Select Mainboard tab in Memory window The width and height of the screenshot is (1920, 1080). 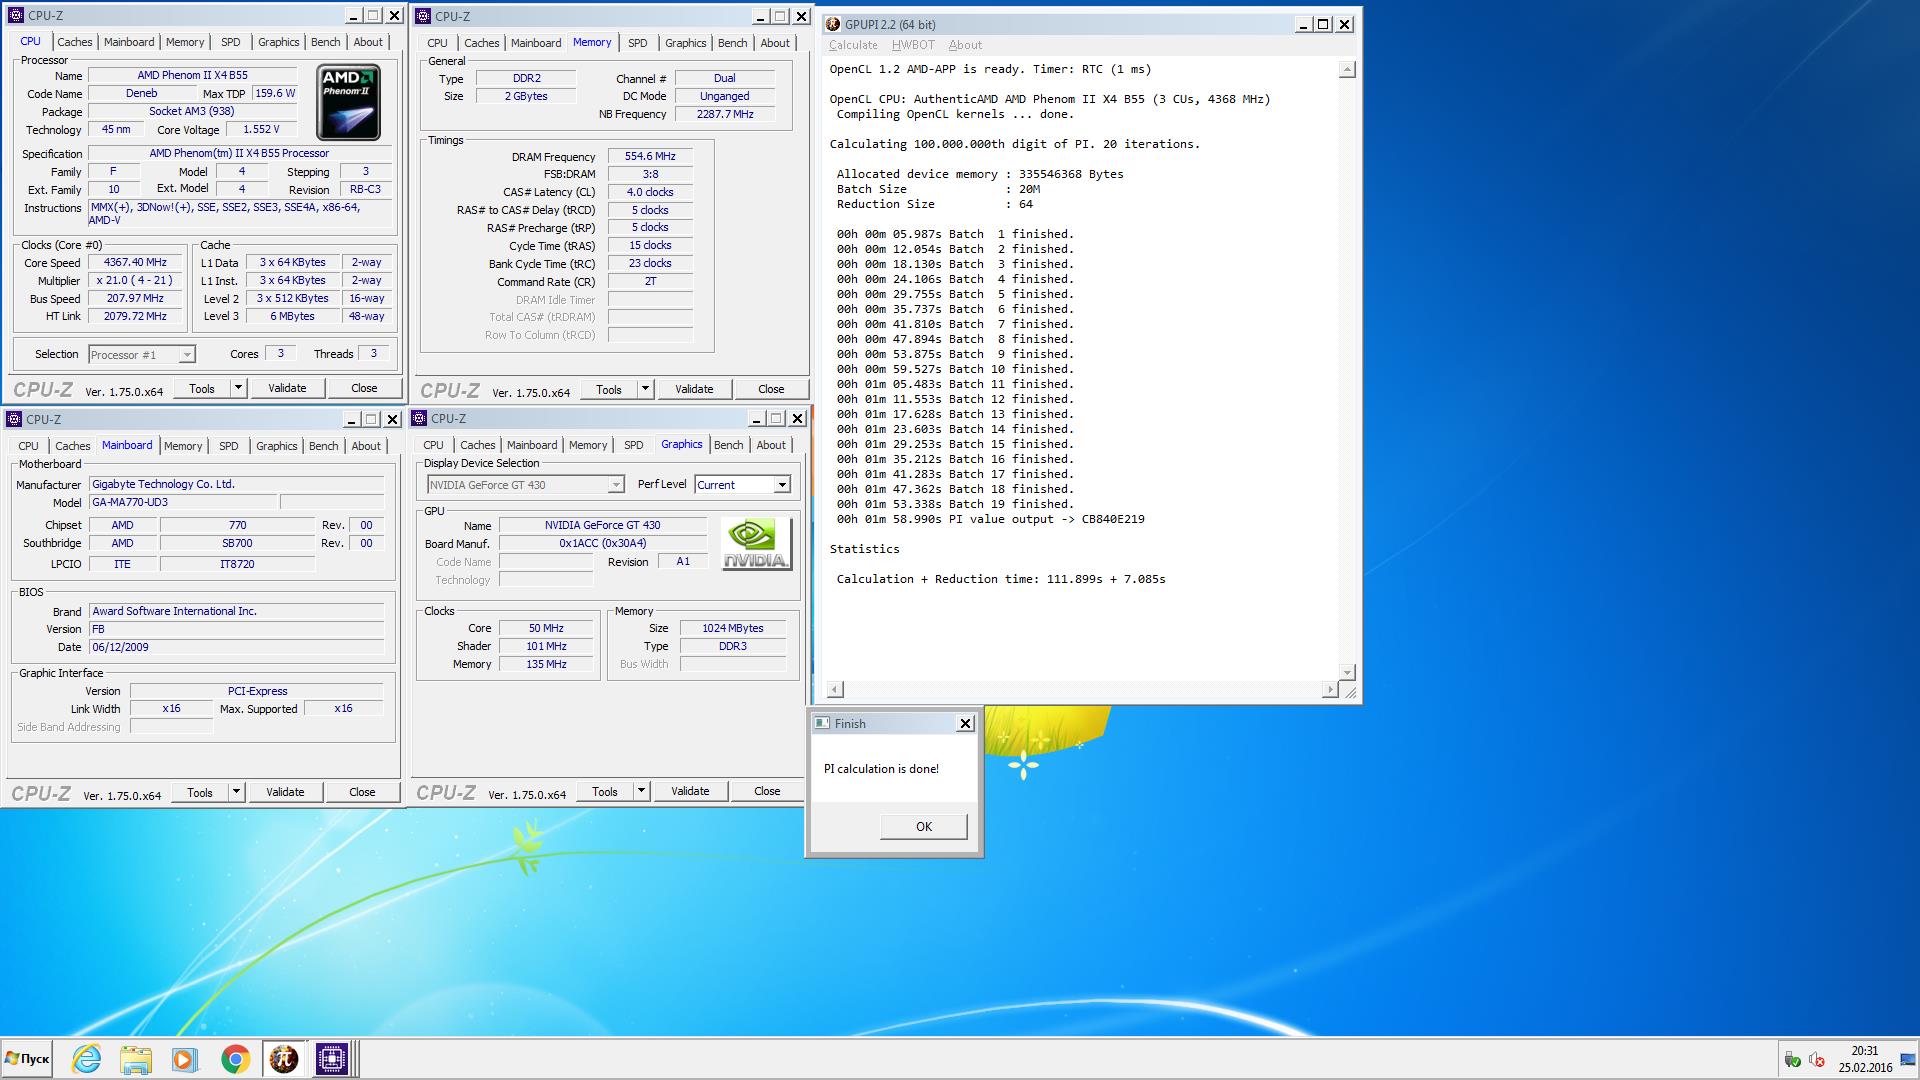(x=536, y=43)
